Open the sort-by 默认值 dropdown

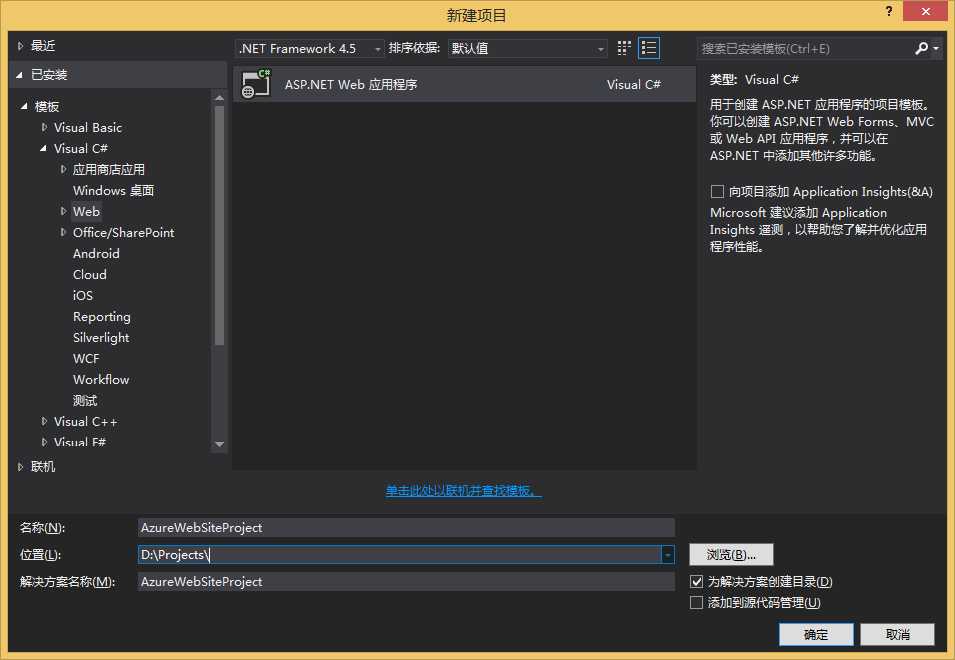point(527,48)
